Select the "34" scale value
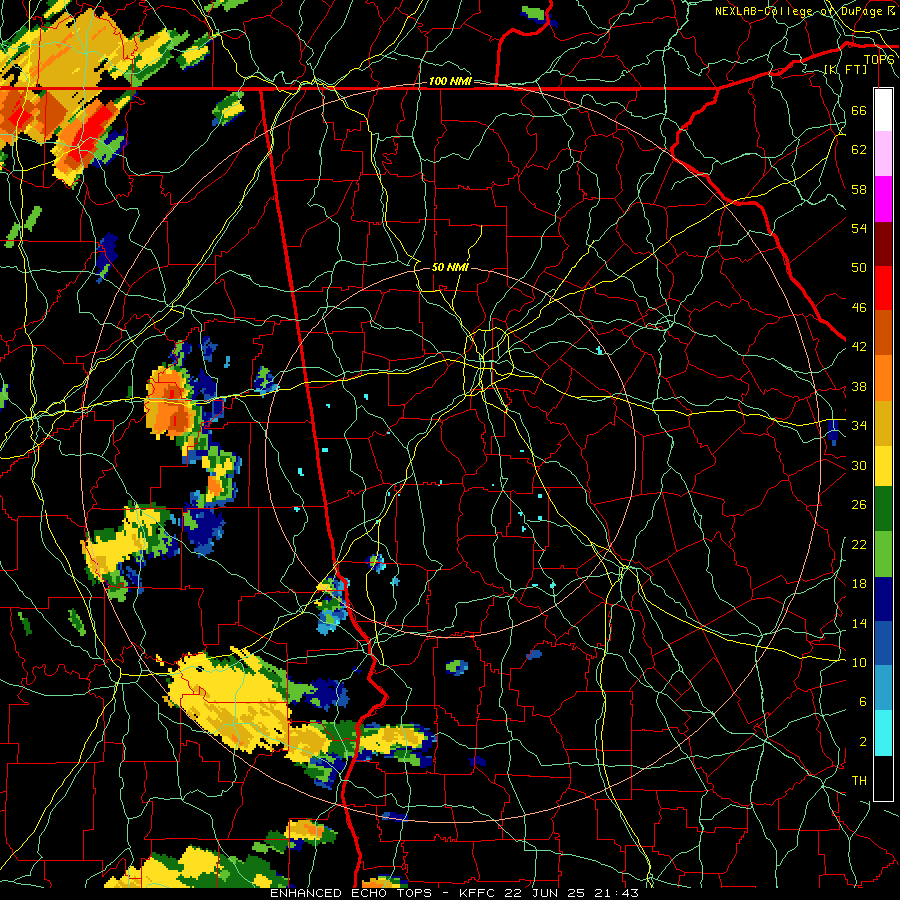Image resolution: width=900 pixels, height=900 pixels. click(859, 426)
